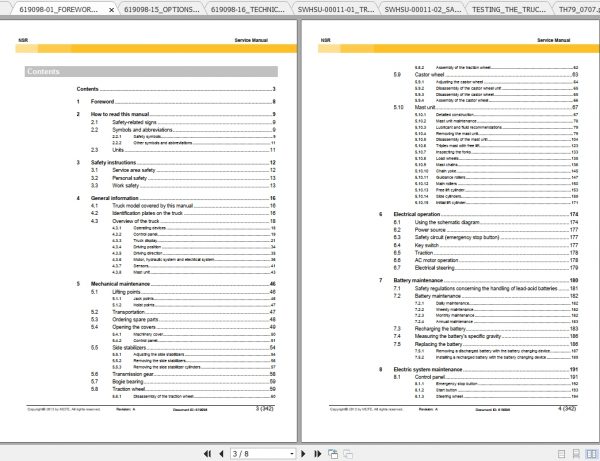Viewport: 600px width, 461px height.
Task: Click the Lifting points entry 5.1
Action: coord(183,292)
